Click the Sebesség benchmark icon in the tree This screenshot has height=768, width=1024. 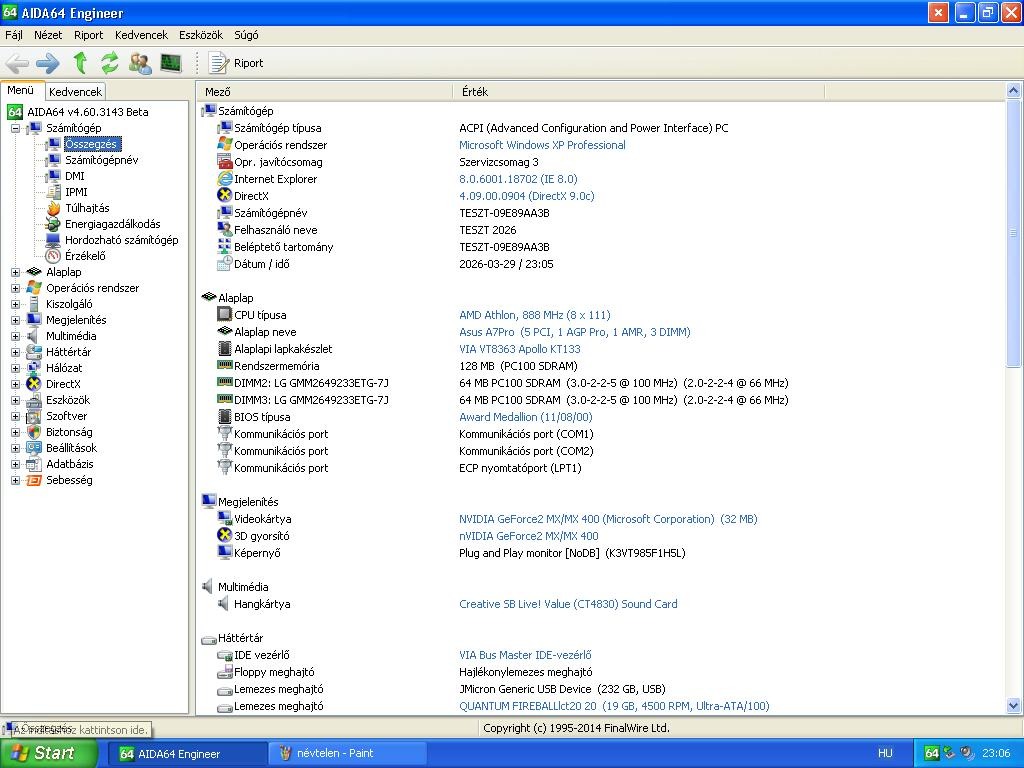(x=34, y=480)
